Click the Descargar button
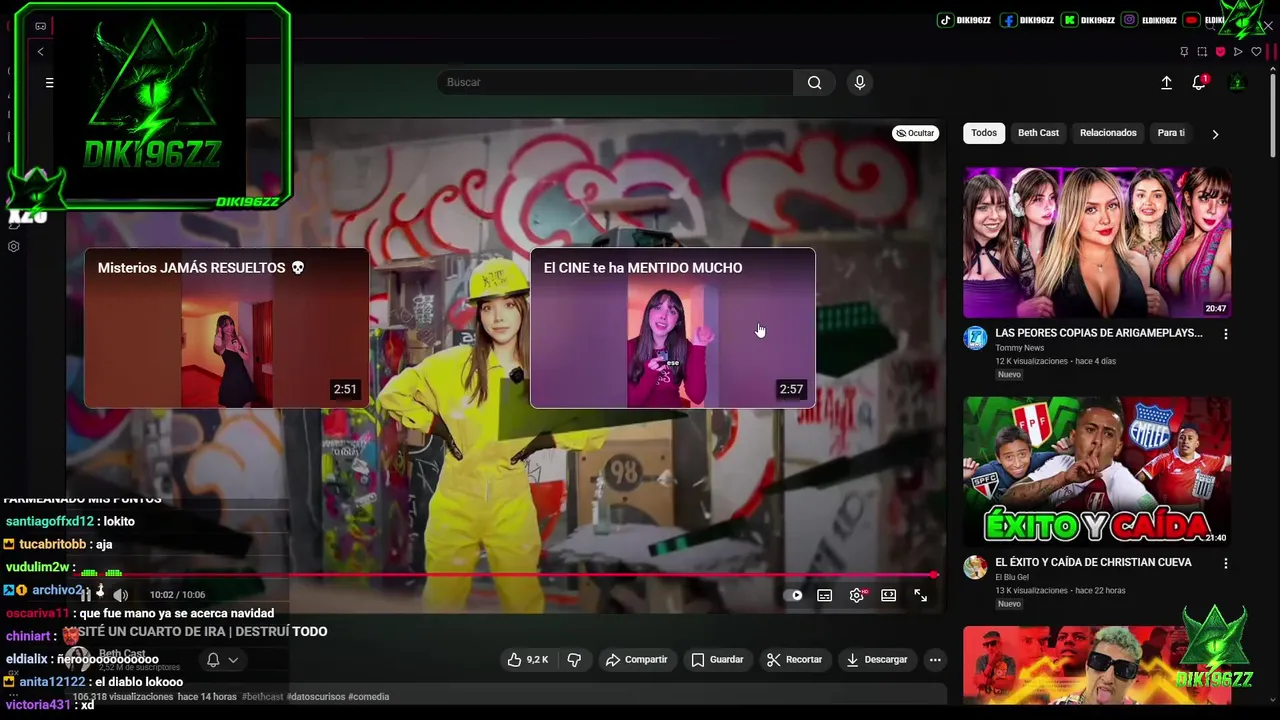This screenshot has width=1280, height=720. tap(876, 660)
